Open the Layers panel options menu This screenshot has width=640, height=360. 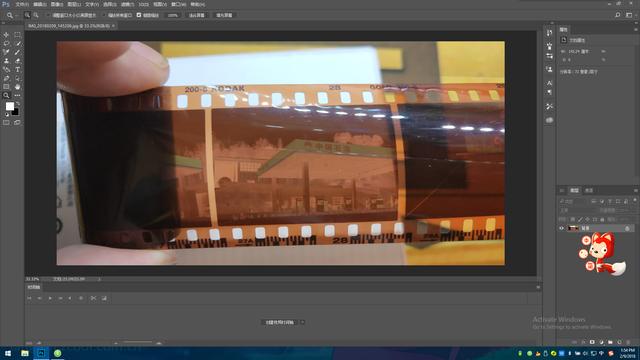[x=636, y=191]
